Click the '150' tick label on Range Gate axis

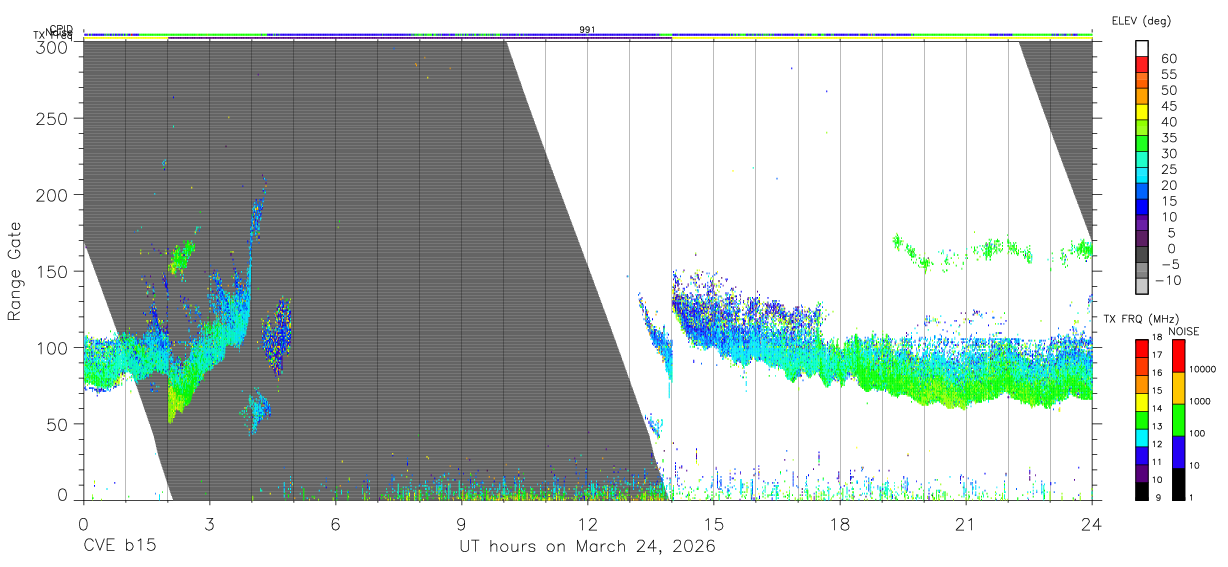(52, 271)
